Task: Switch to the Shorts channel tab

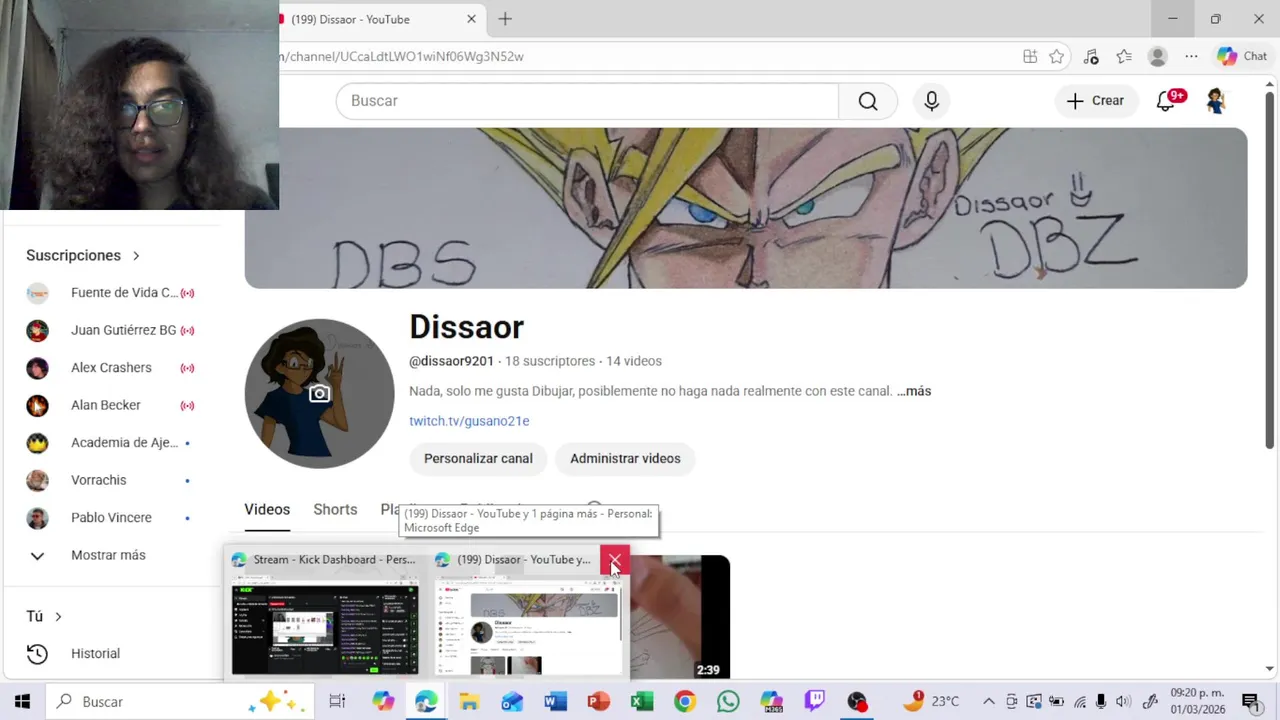Action: click(335, 510)
